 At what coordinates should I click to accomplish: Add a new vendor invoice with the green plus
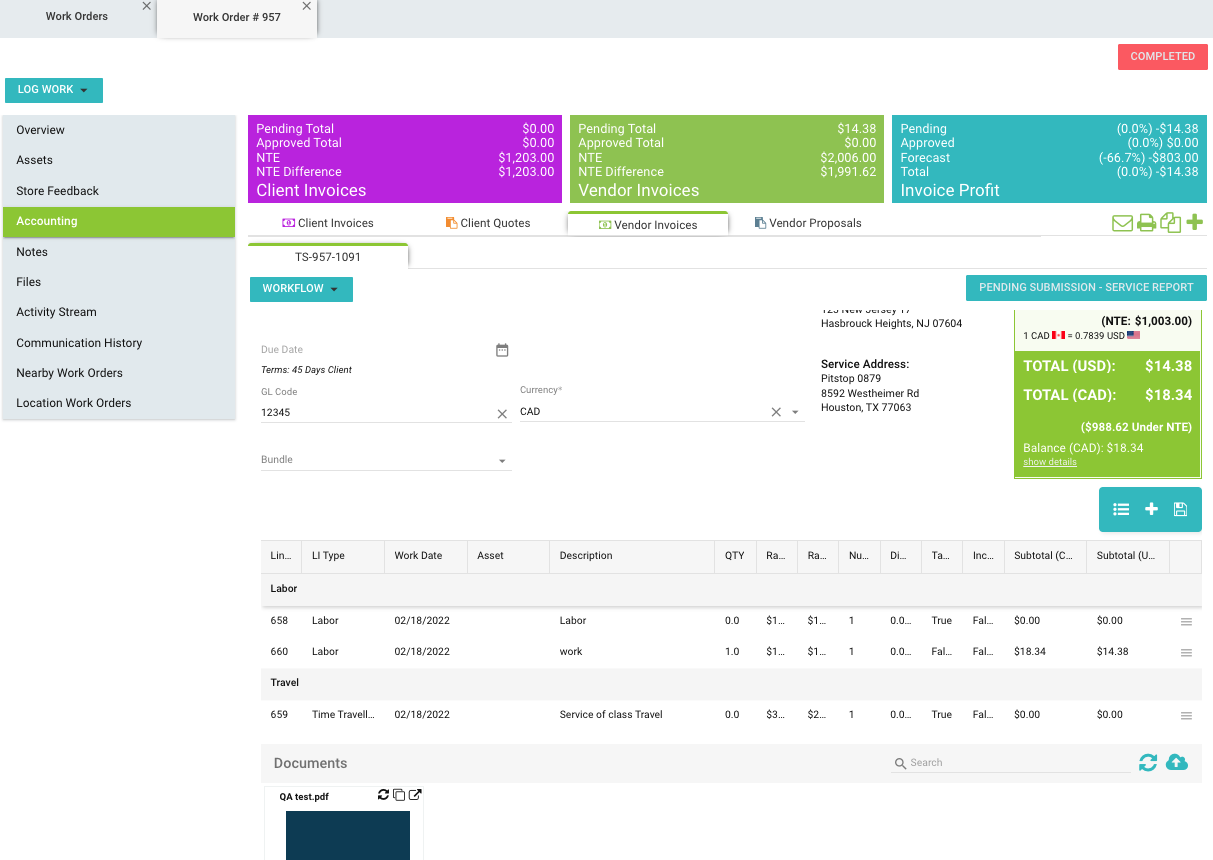point(1194,222)
